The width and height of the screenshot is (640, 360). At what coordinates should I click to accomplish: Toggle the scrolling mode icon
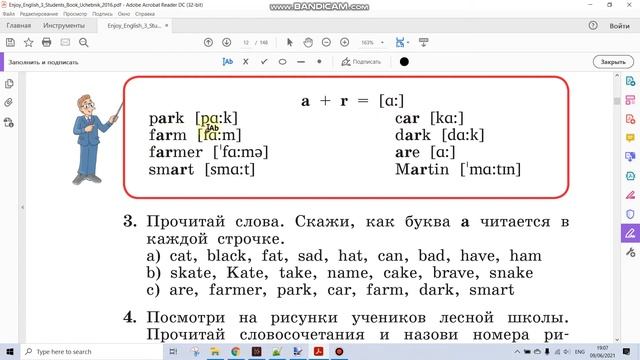(424, 42)
